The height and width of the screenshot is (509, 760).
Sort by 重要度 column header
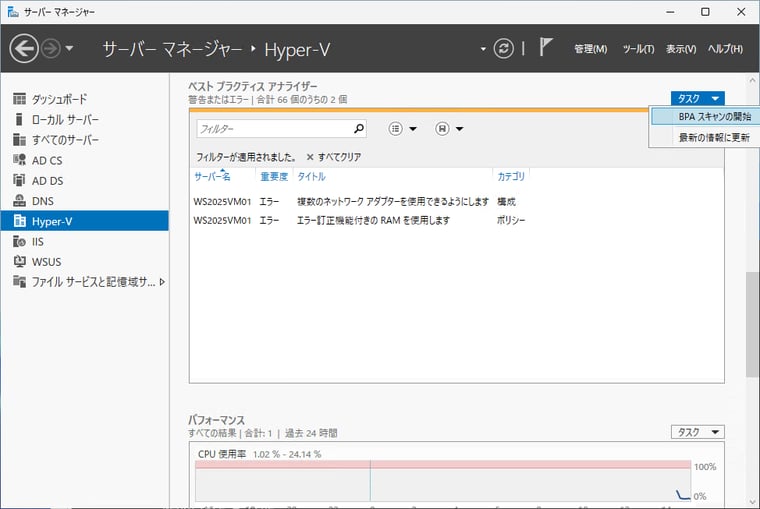tap(274, 176)
